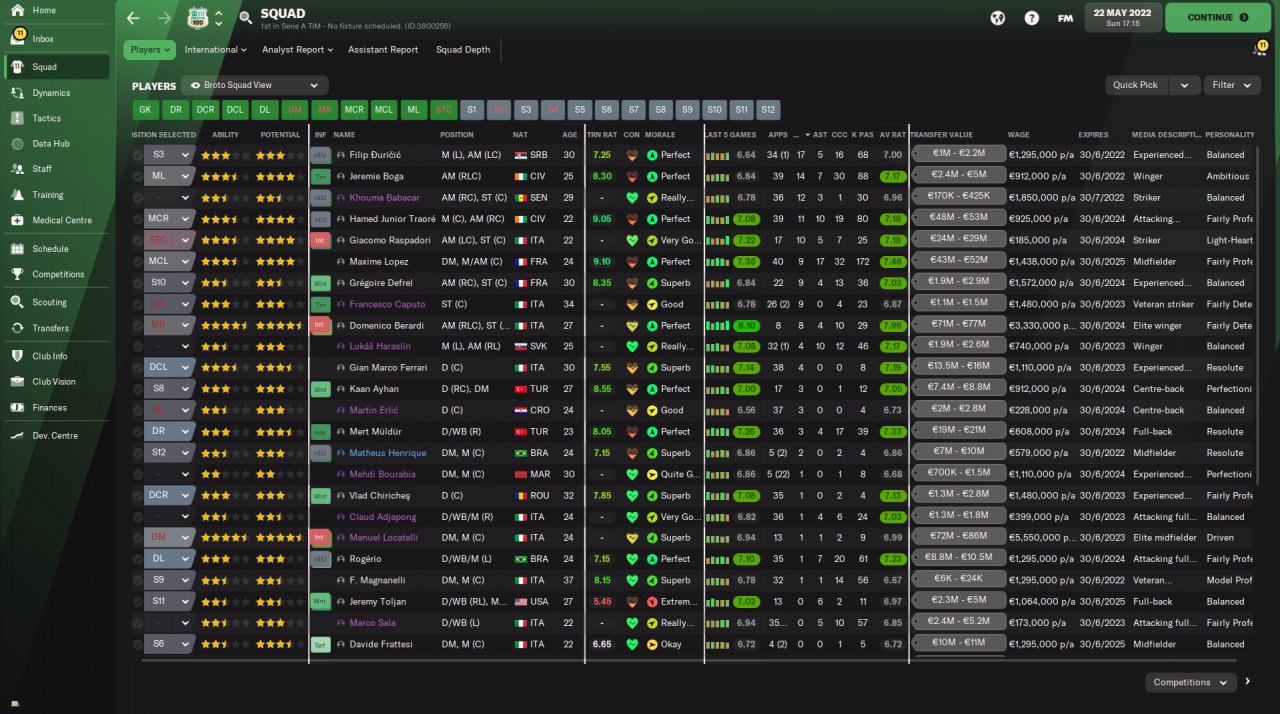The width and height of the screenshot is (1280, 714).
Task: Open the help question mark icon
Action: 1031,18
